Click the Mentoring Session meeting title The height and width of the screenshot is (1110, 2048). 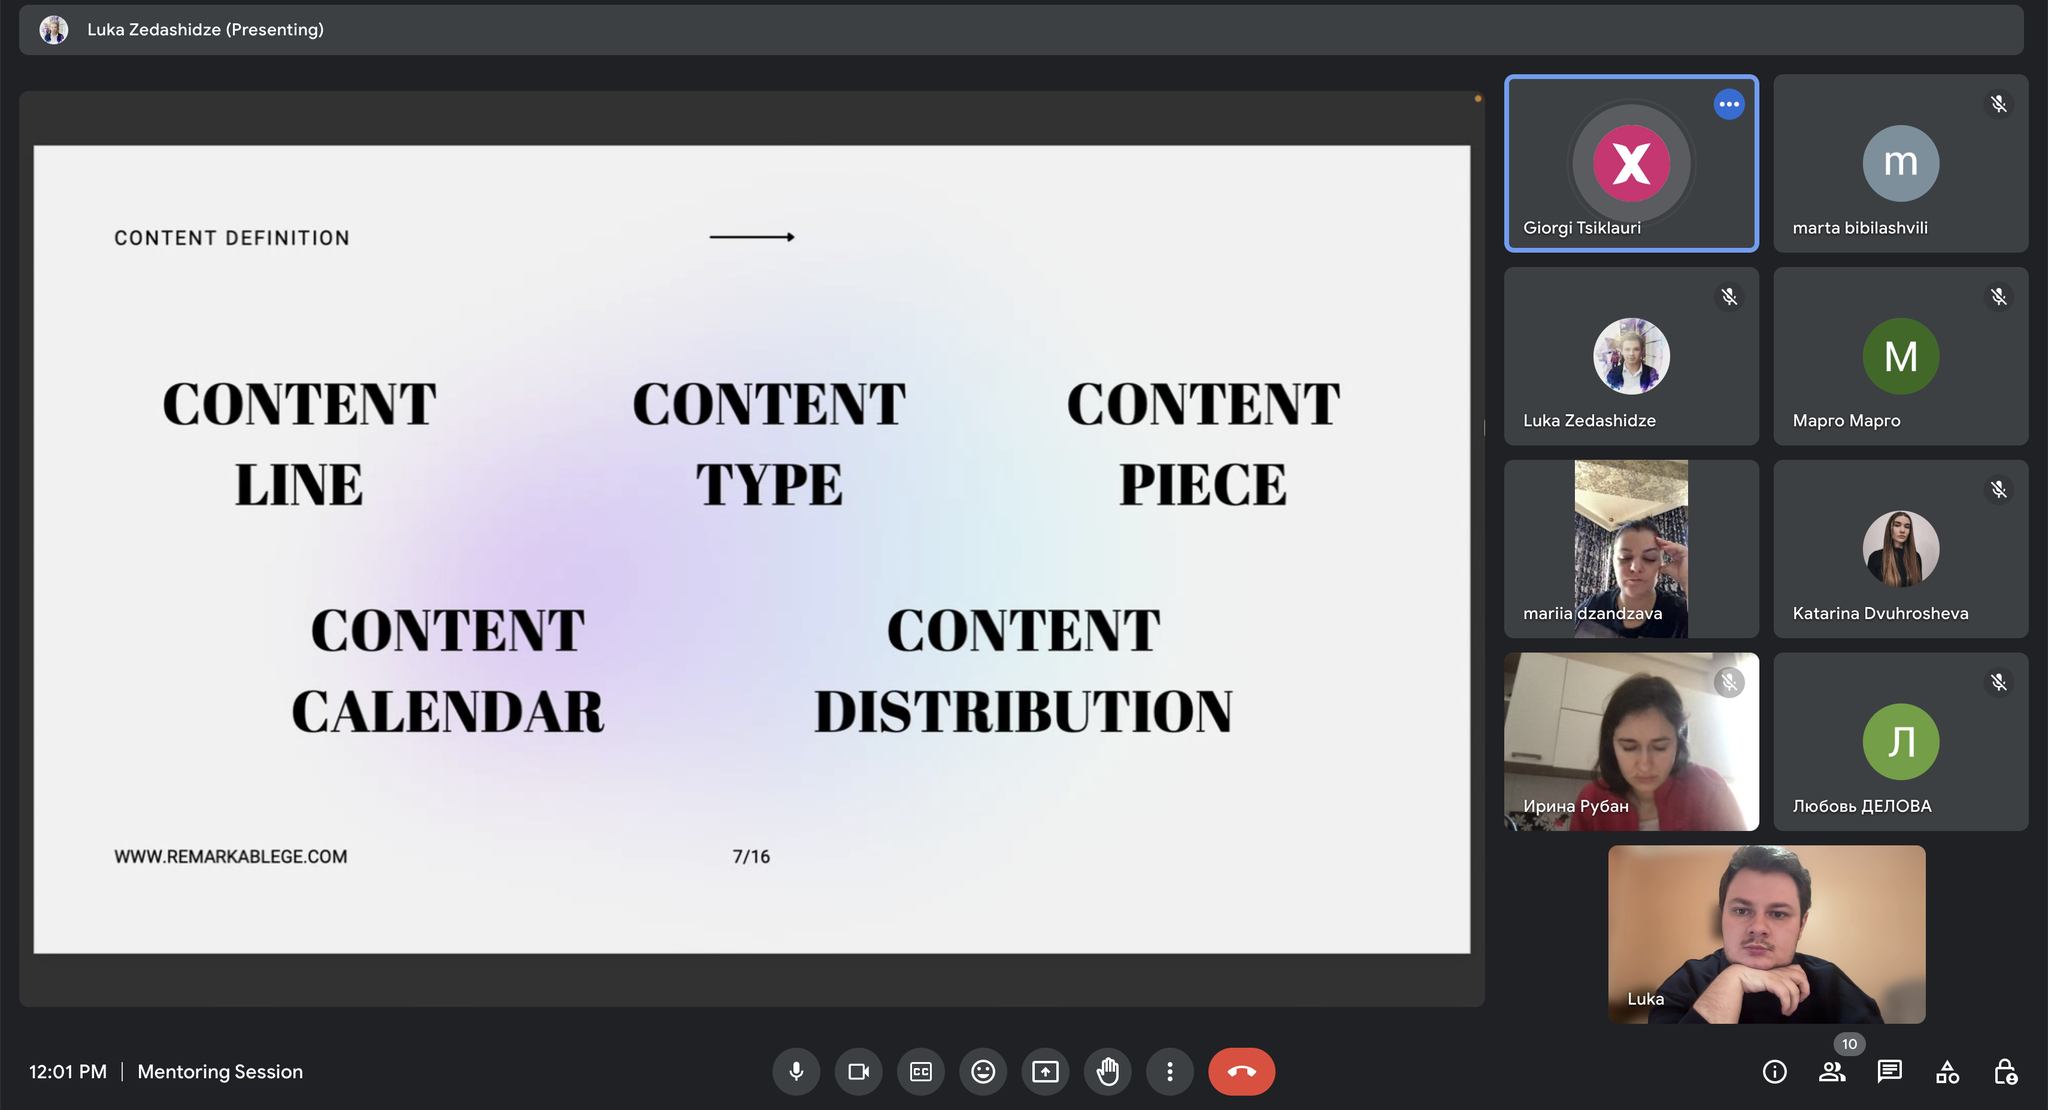click(220, 1072)
